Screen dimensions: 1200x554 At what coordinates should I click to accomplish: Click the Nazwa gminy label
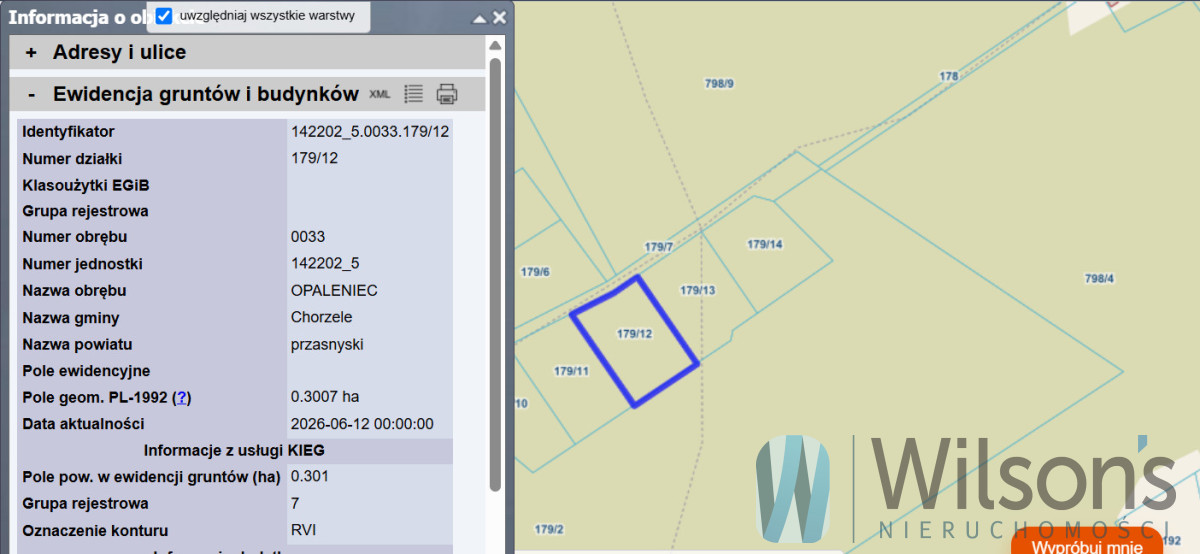pyautogui.click(x=70, y=317)
